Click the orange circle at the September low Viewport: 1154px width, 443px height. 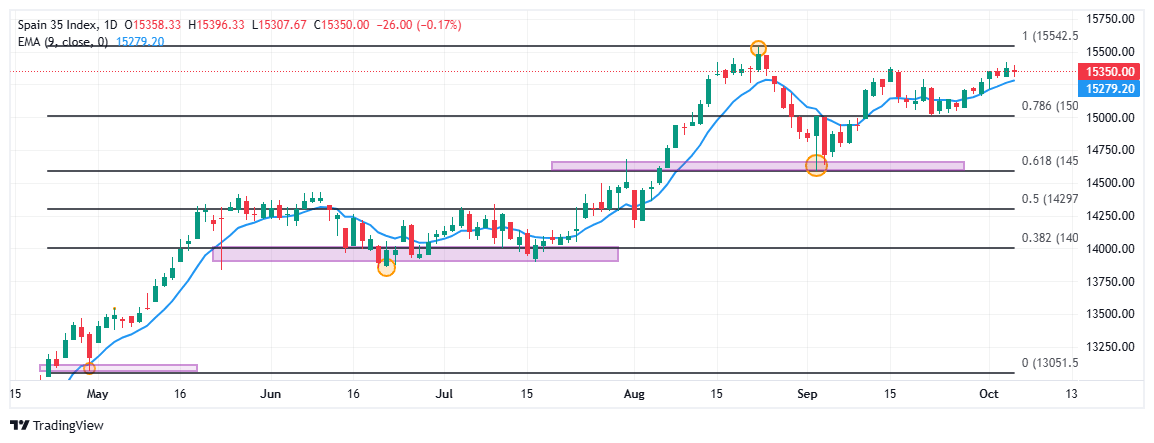point(816,166)
